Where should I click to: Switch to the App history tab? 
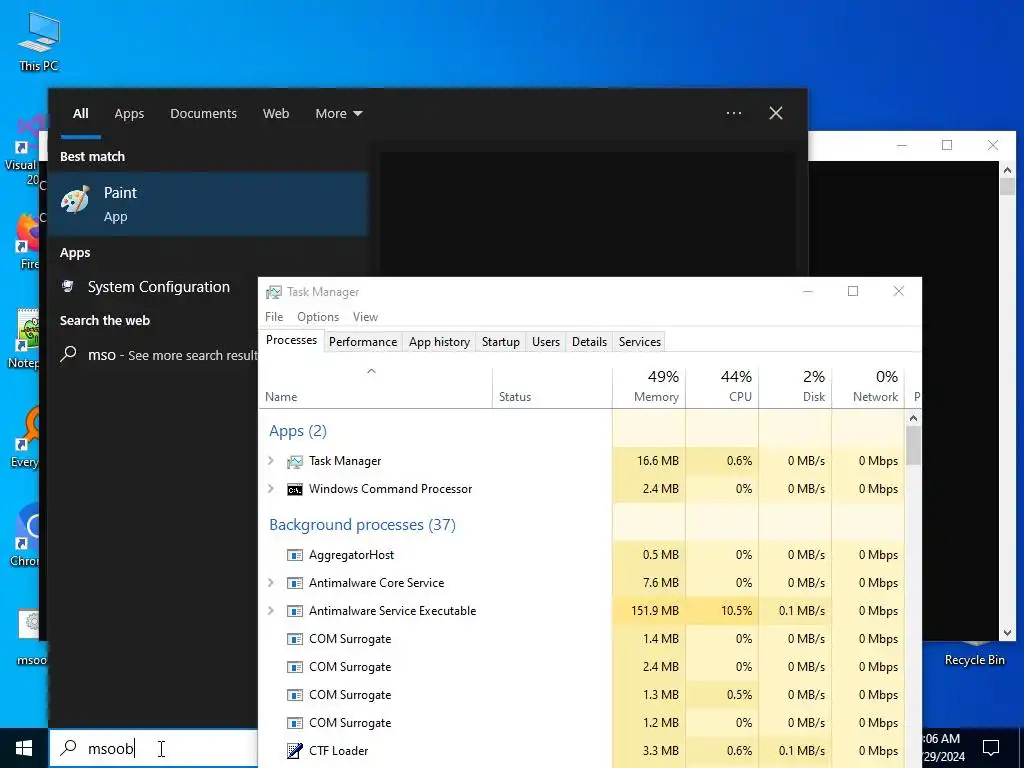pos(440,342)
